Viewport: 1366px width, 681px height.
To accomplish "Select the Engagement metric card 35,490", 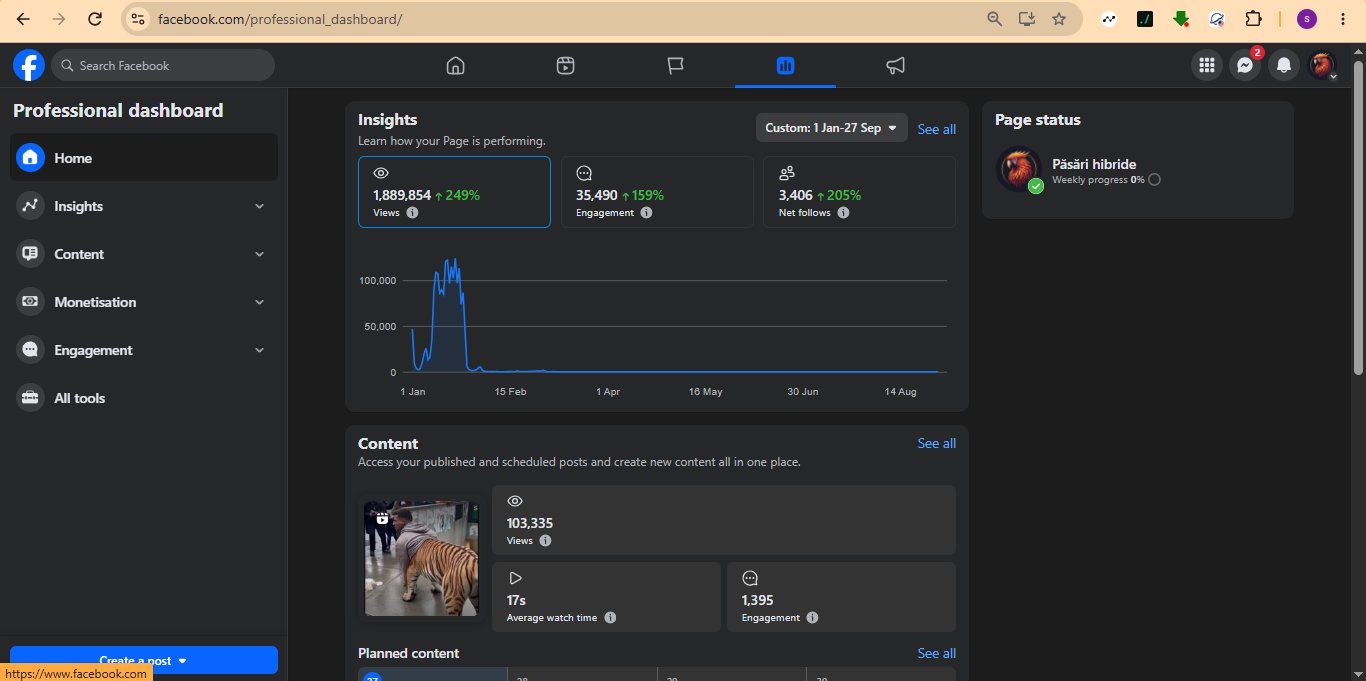I will 657,192.
